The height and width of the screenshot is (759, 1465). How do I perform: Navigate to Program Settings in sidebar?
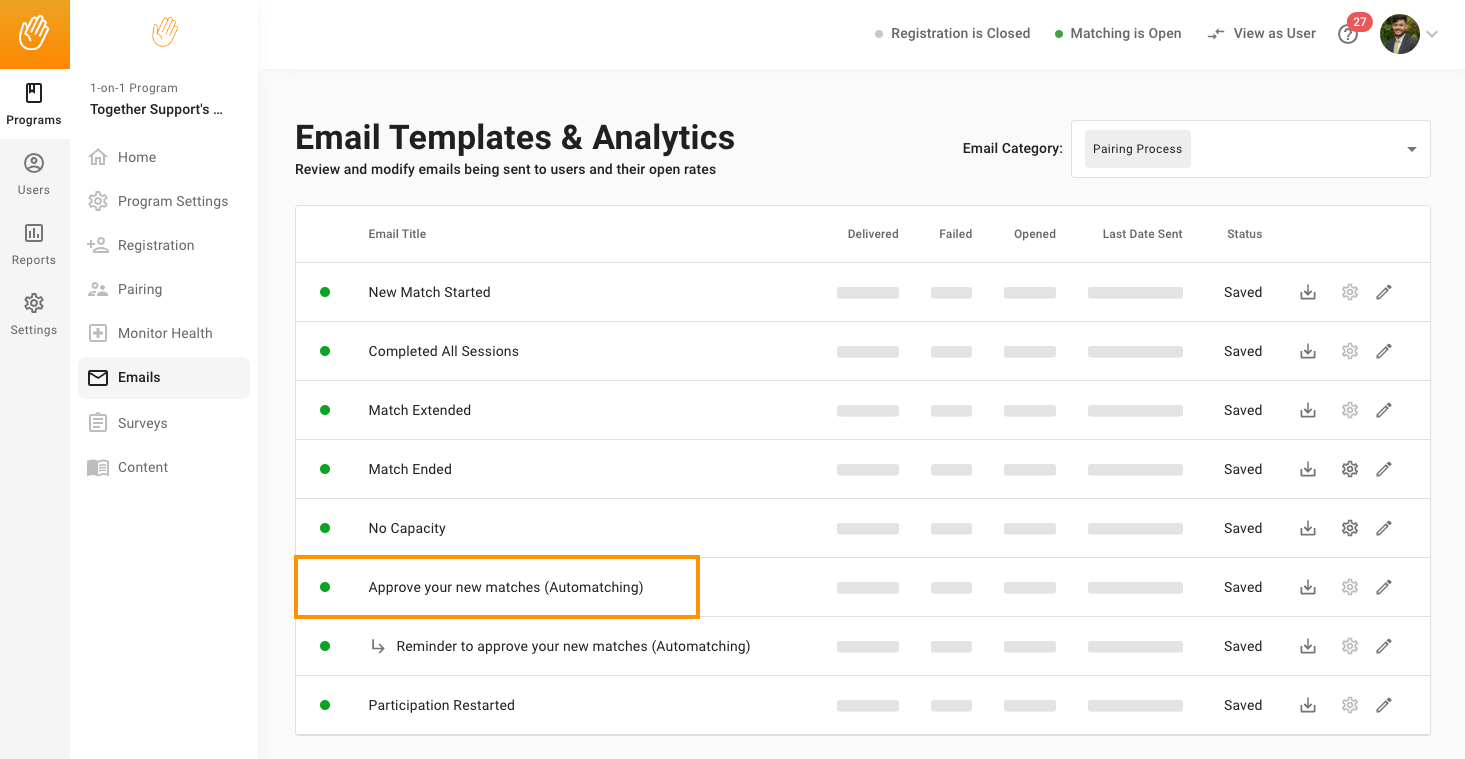(172, 201)
